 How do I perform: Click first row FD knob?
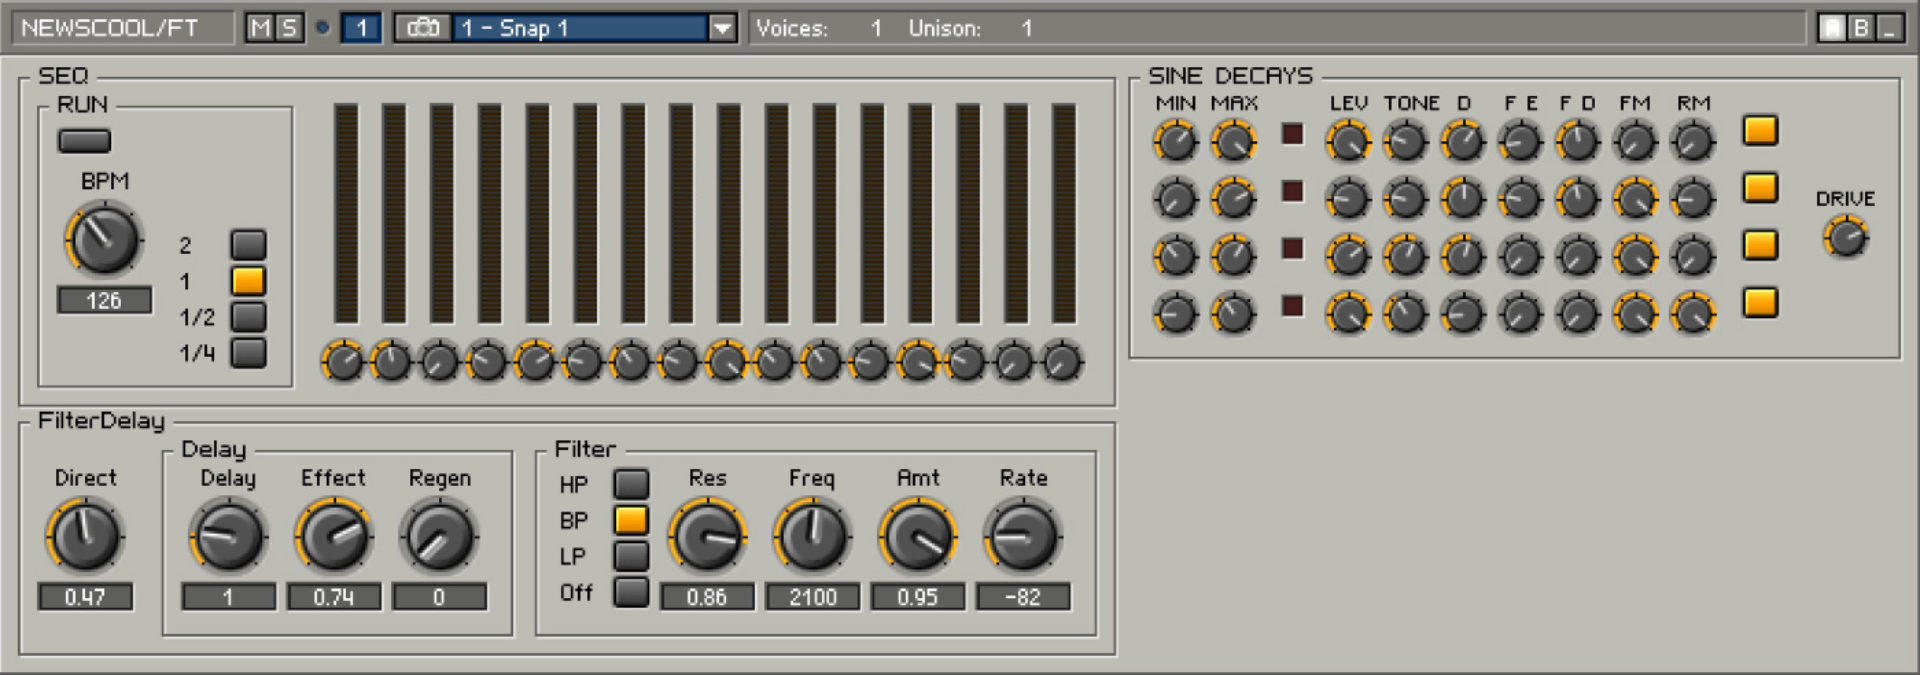pos(1578,141)
